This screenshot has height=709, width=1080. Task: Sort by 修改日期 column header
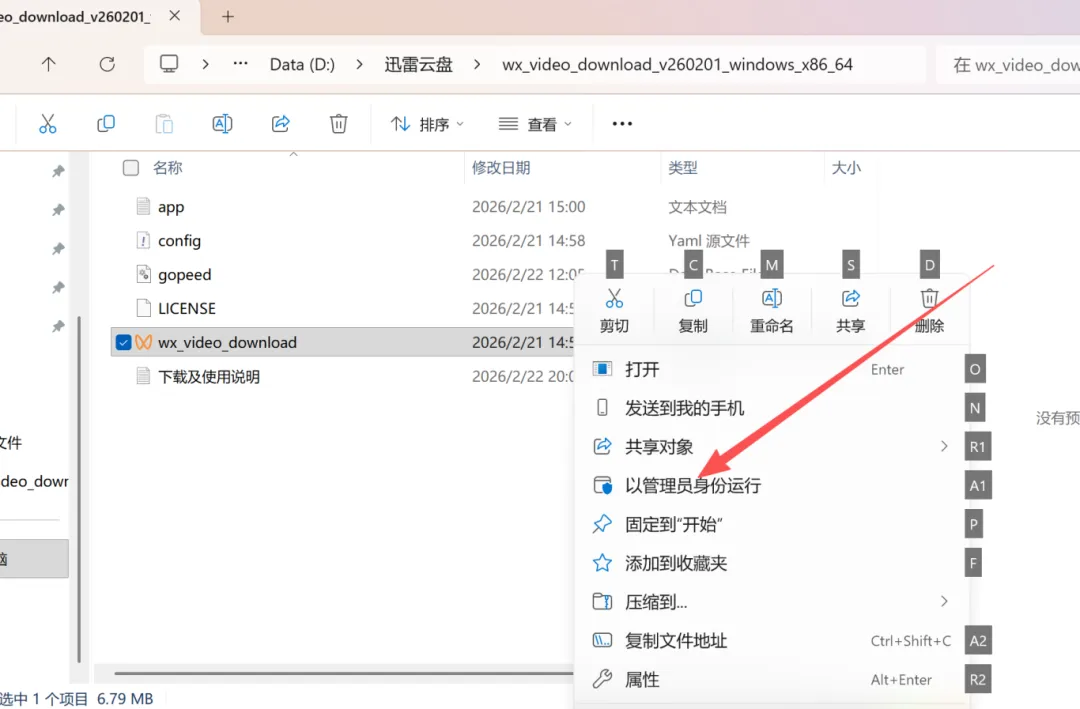point(501,167)
